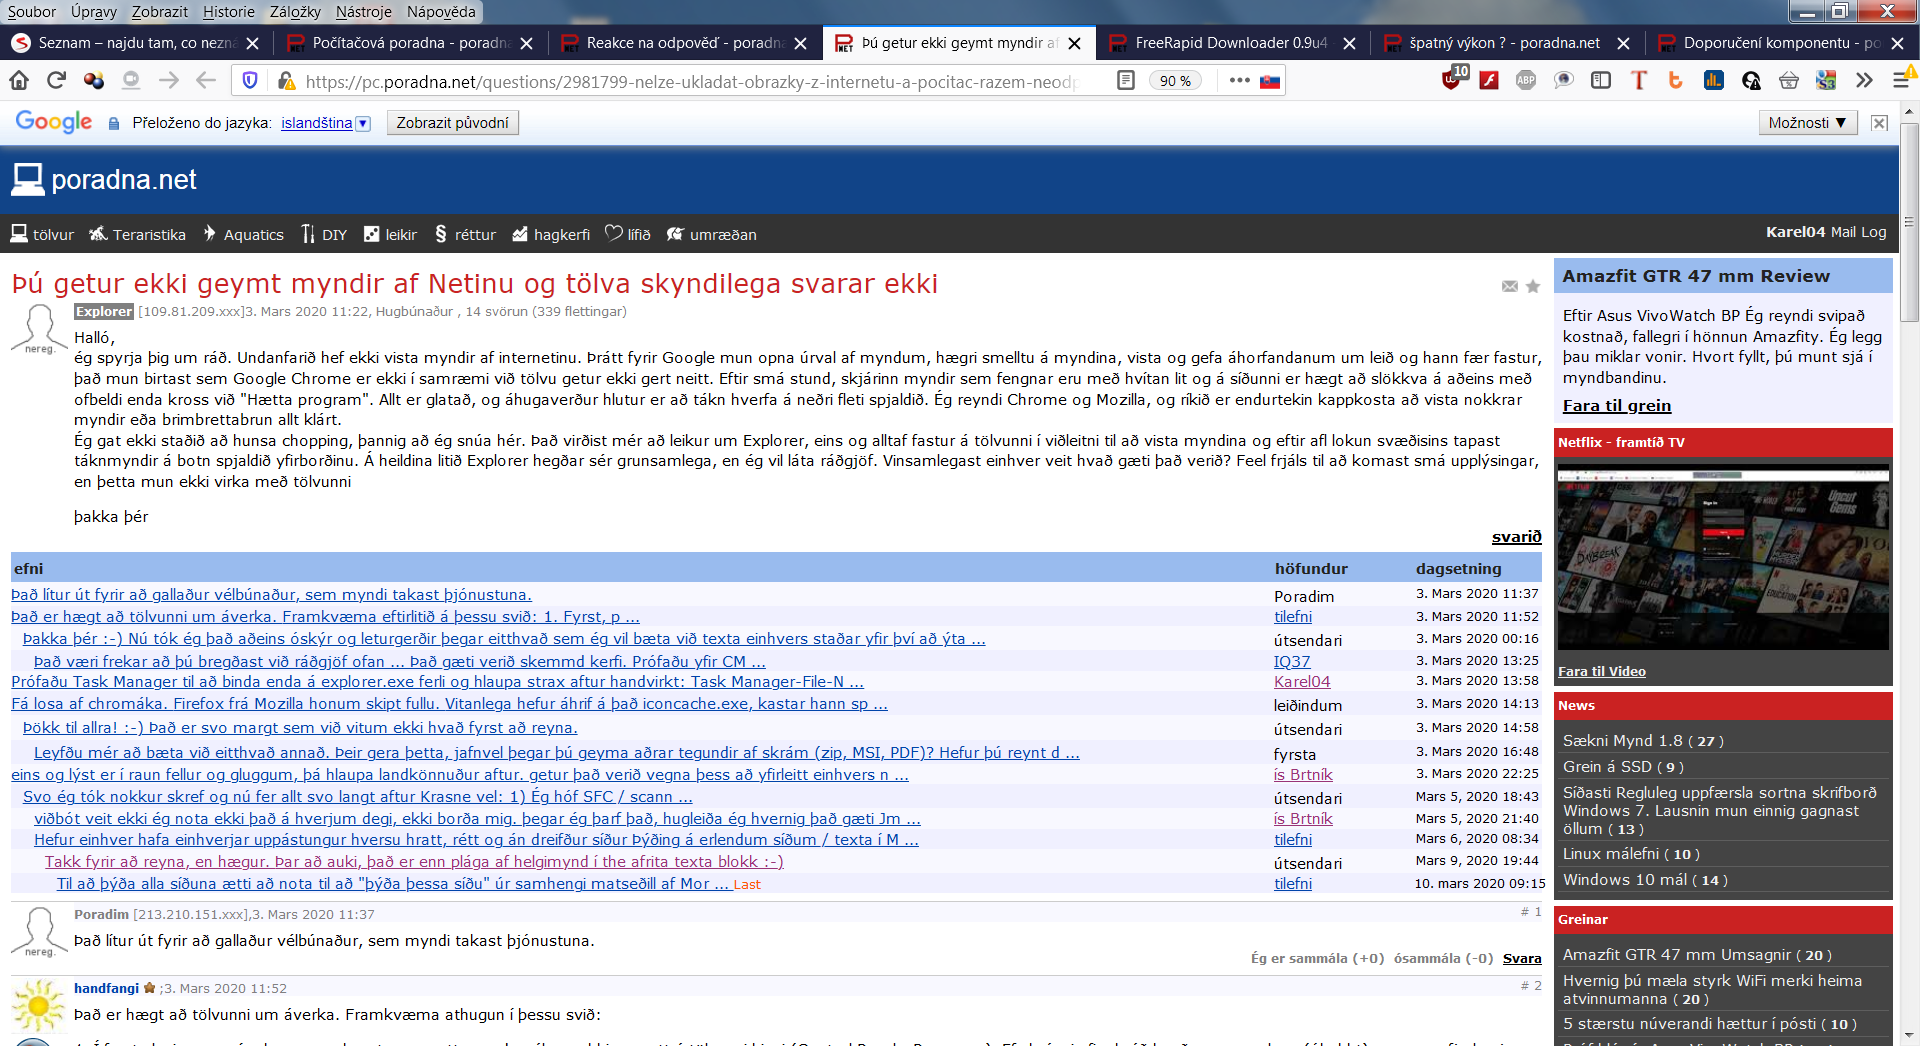The width and height of the screenshot is (1920, 1046).
Task: Click the page vertical scrollbar thumb
Action: (1909, 222)
